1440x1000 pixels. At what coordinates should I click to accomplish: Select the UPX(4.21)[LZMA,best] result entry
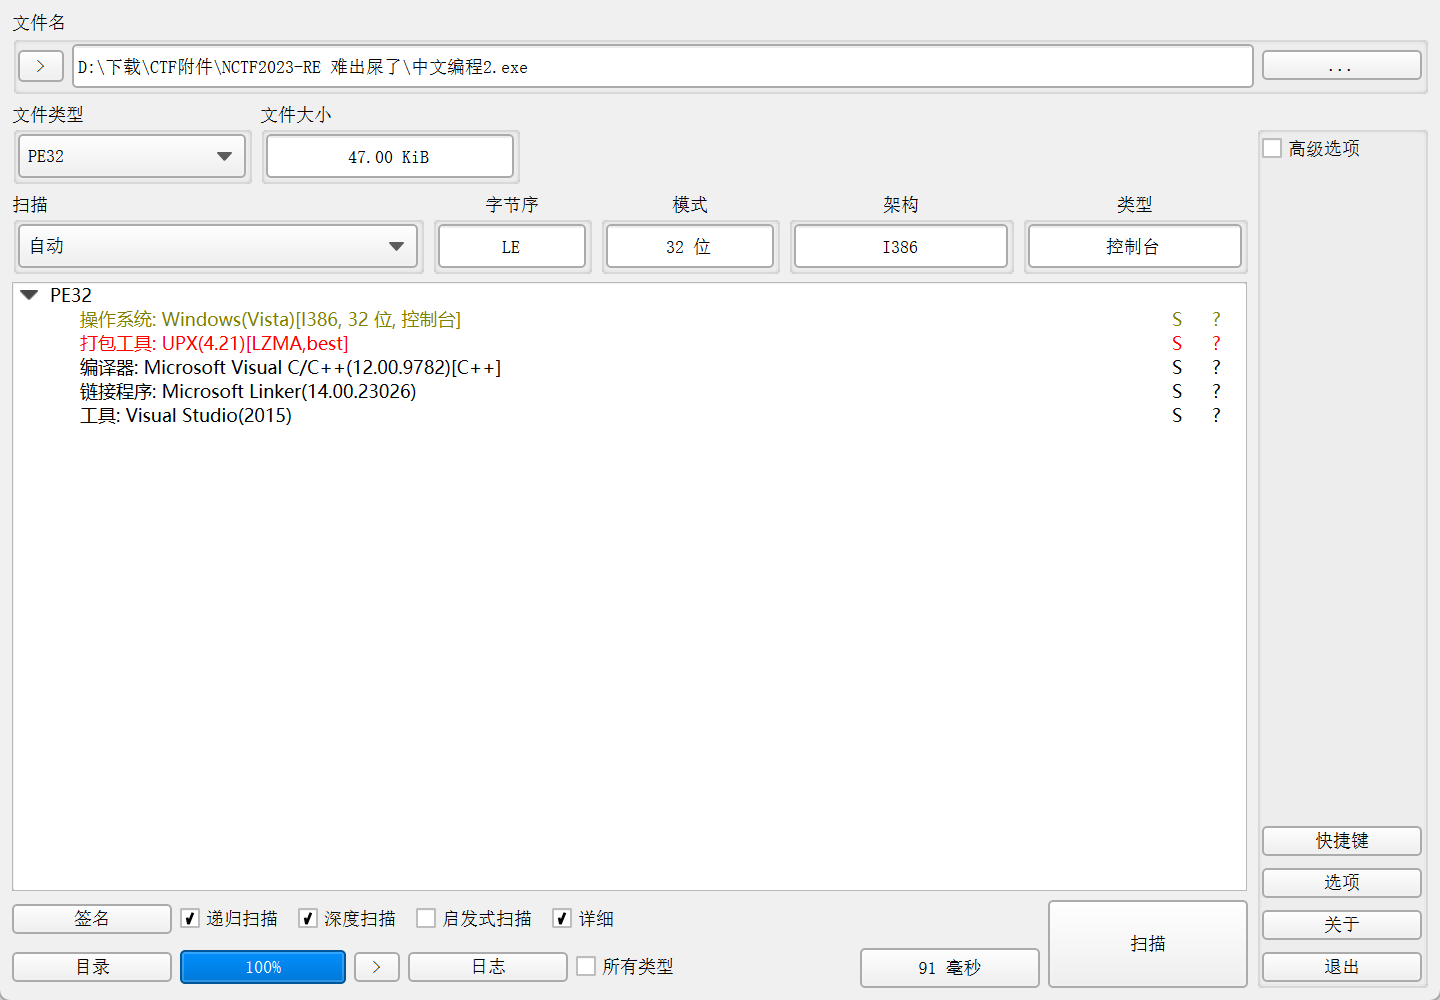(x=214, y=343)
